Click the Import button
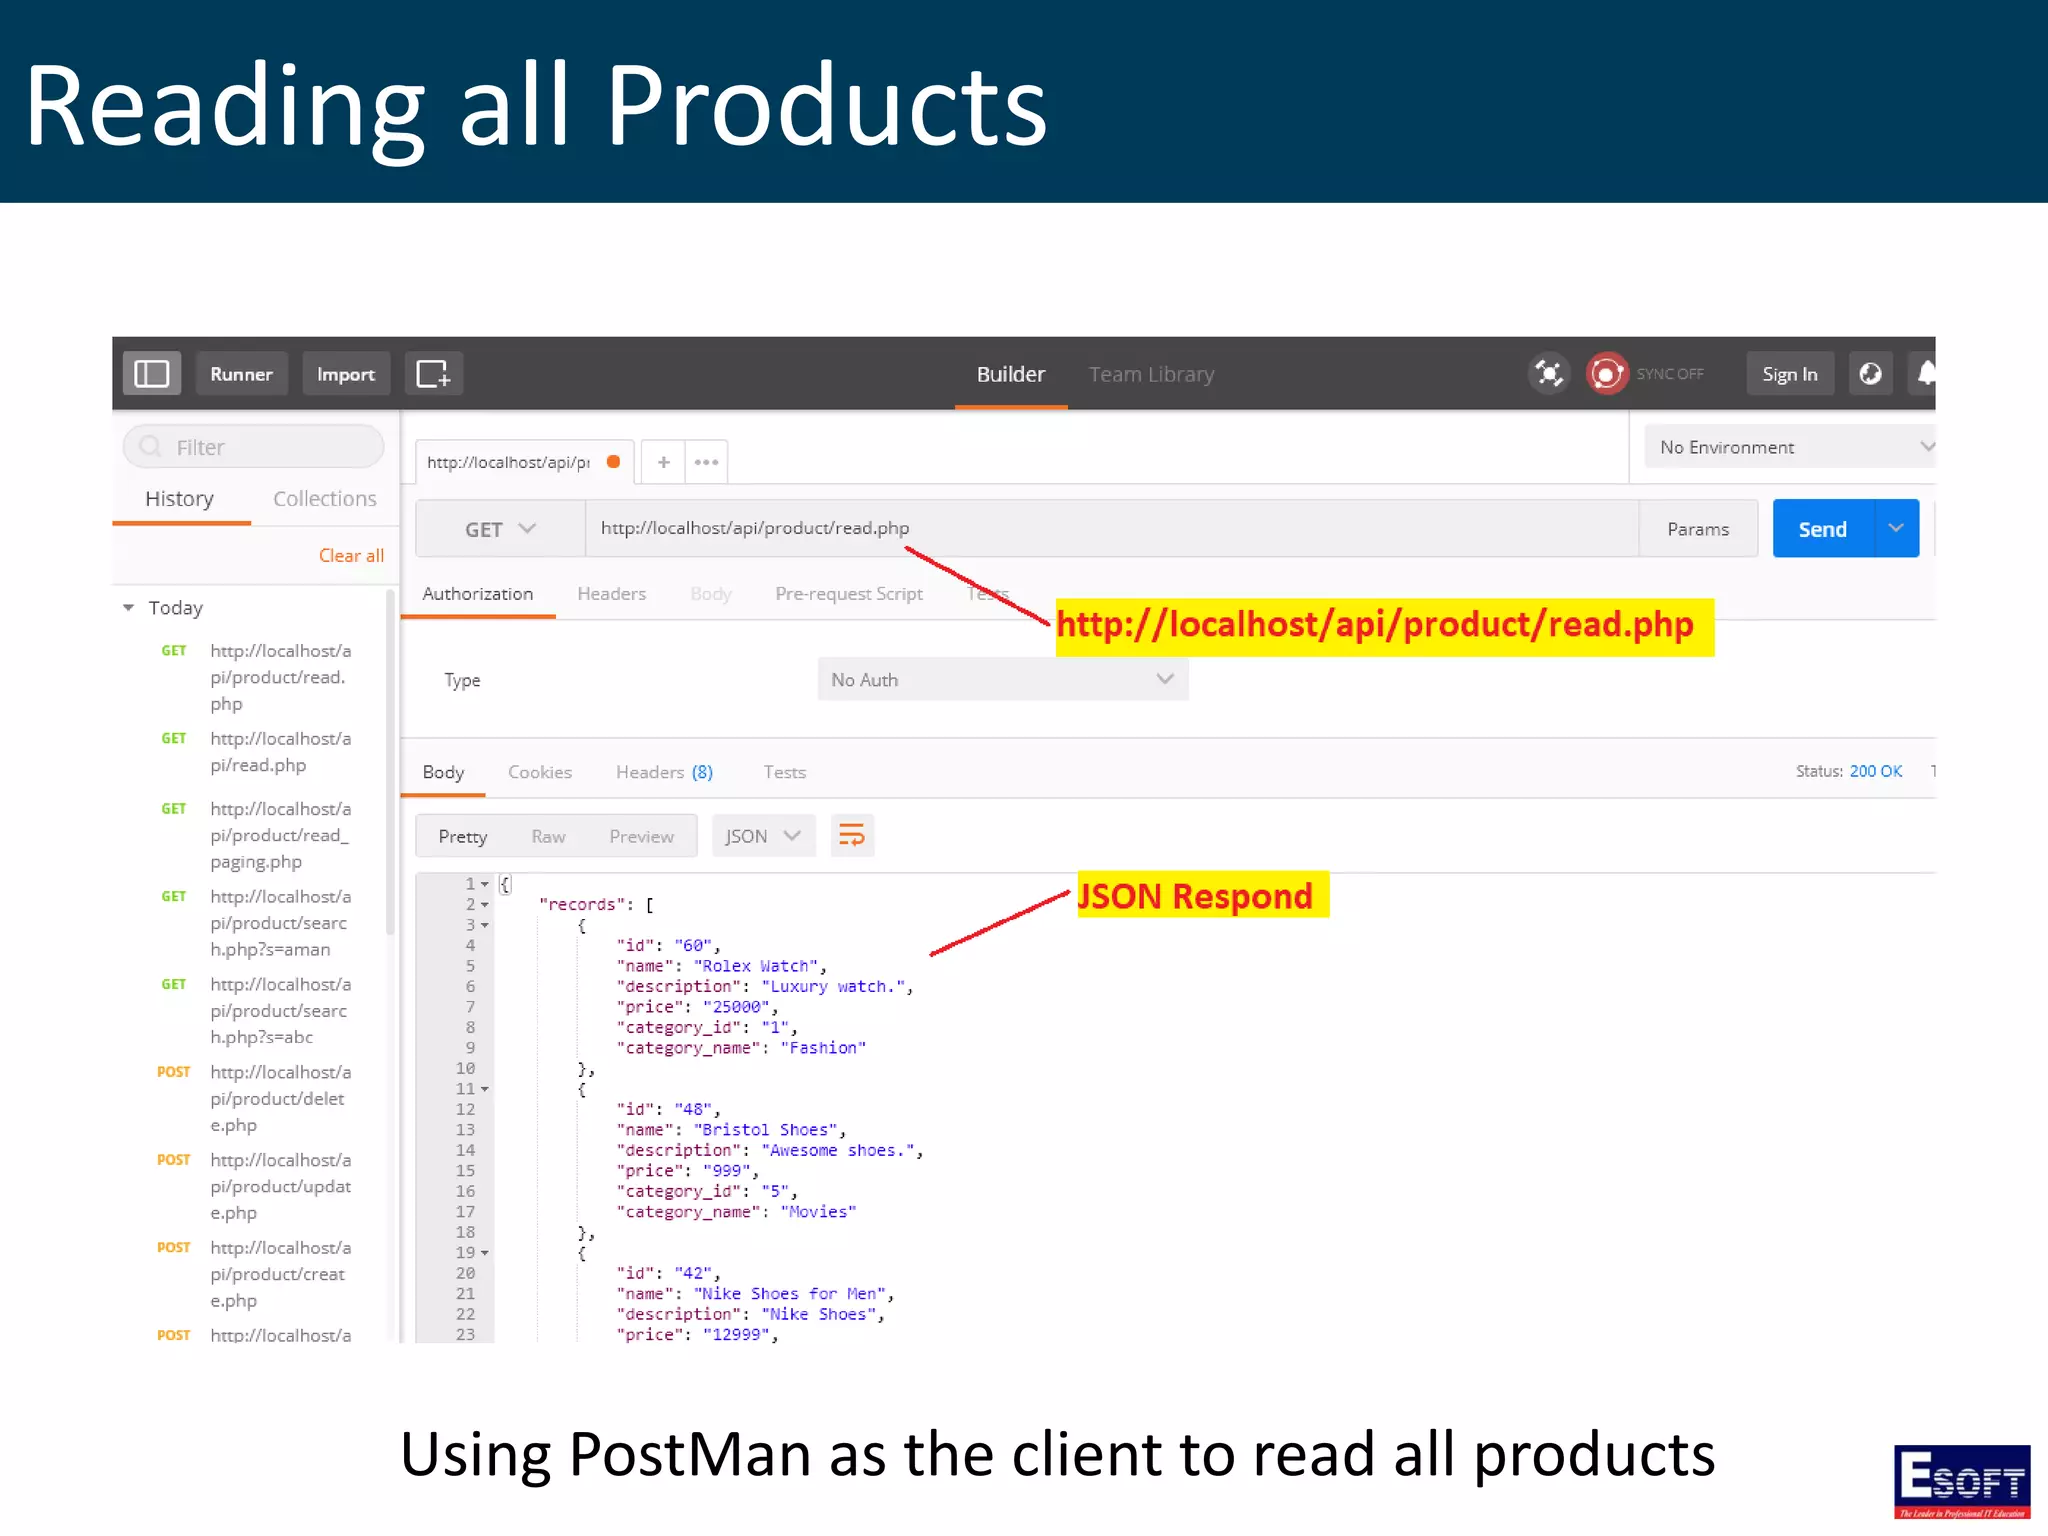Viewport: 2048px width, 1536px height. [345, 374]
